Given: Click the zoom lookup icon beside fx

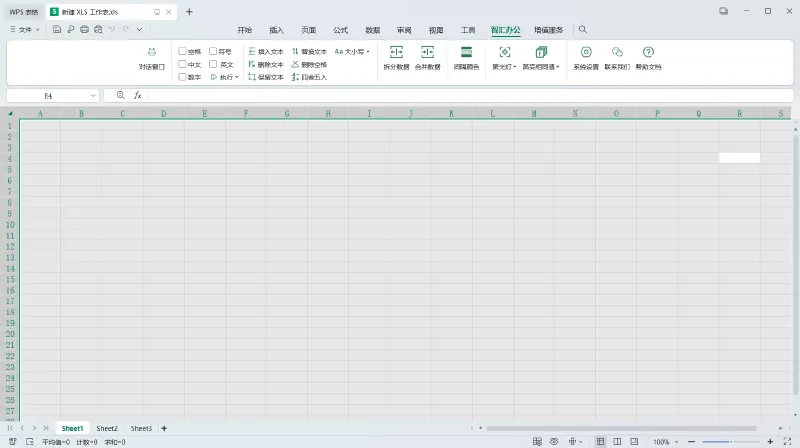Looking at the screenshot, I should (120, 95).
